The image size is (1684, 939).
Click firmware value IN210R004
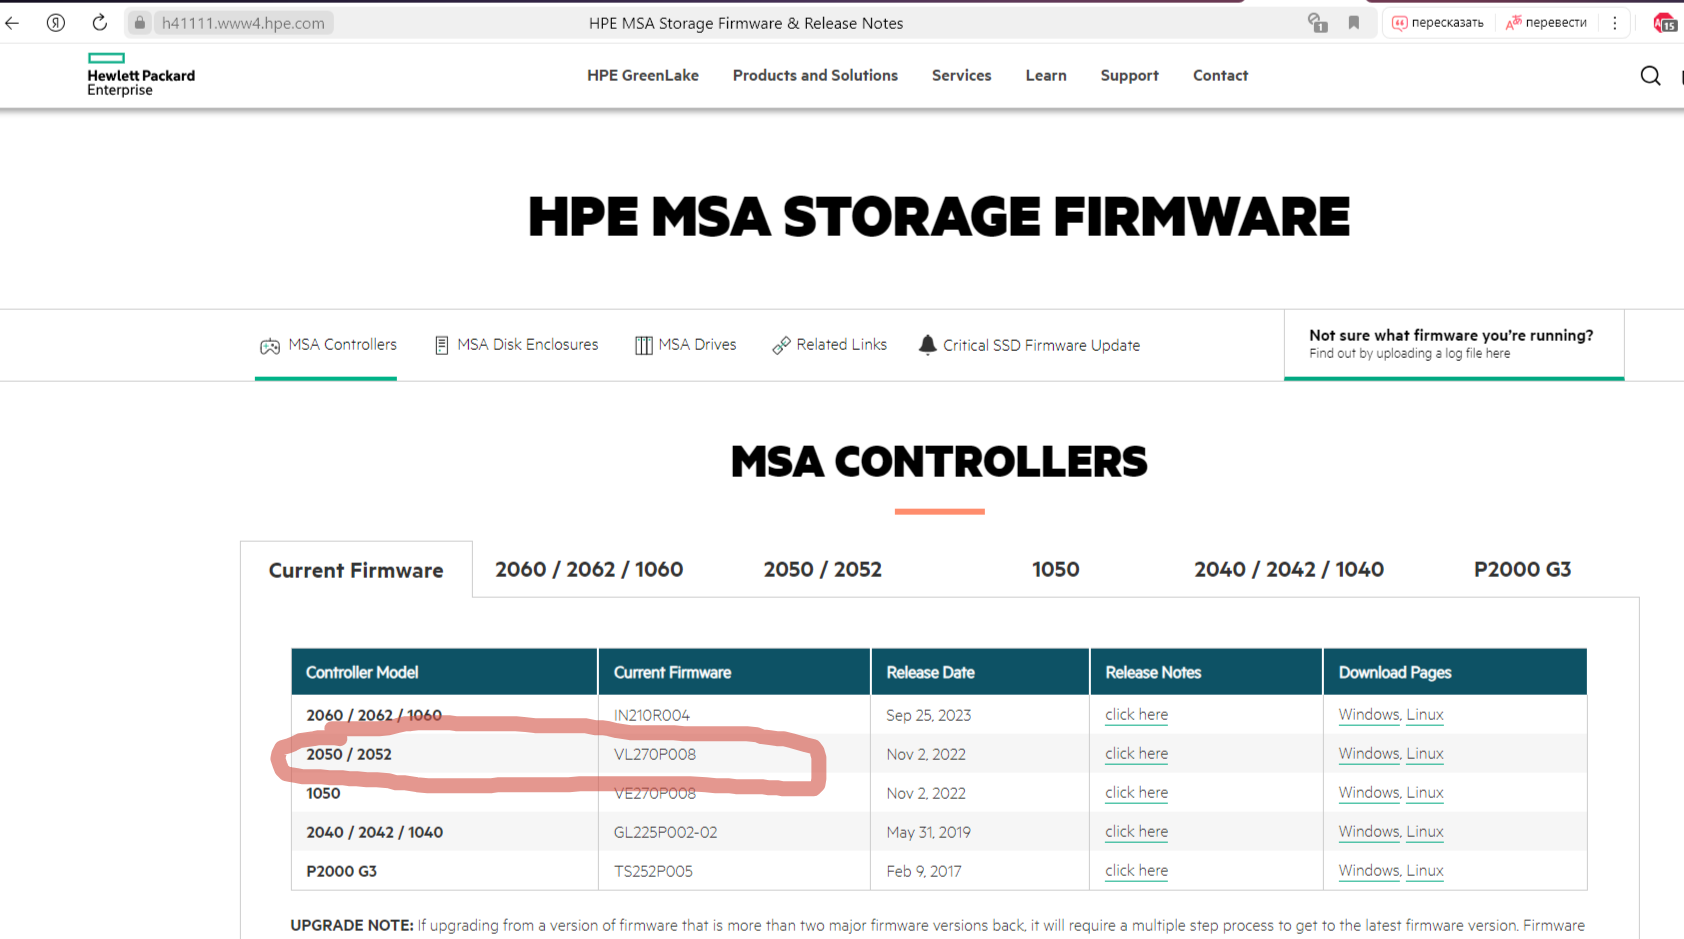pyautogui.click(x=652, y=715)
